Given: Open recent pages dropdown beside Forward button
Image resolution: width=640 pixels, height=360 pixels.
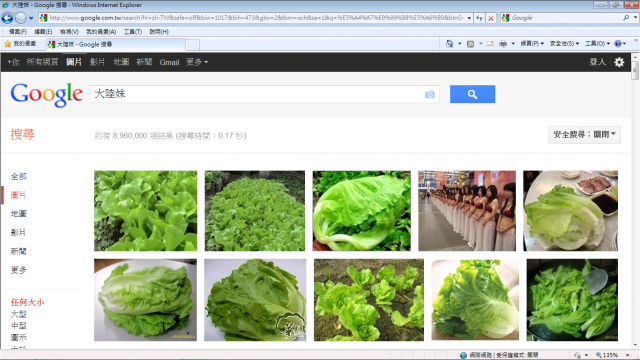Looking at the screenshot, I should pos(31,18).
